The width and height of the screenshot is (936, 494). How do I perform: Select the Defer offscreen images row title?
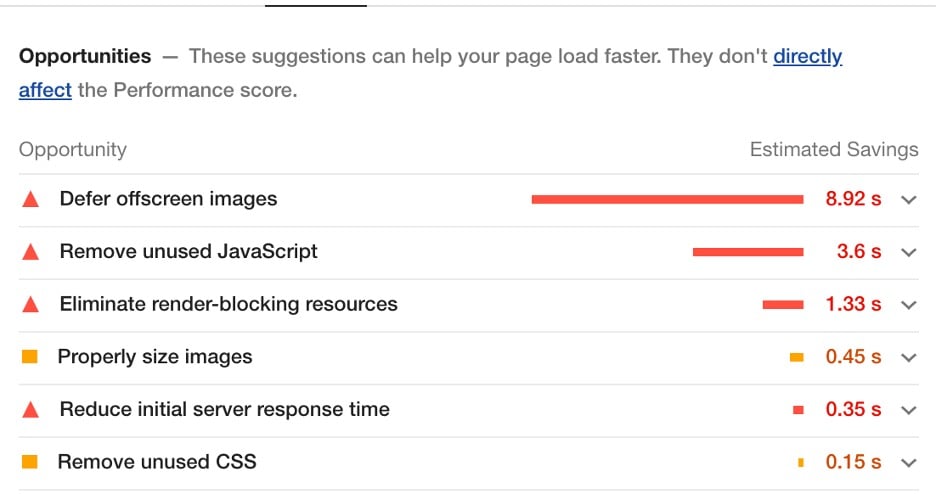point(168,199)
